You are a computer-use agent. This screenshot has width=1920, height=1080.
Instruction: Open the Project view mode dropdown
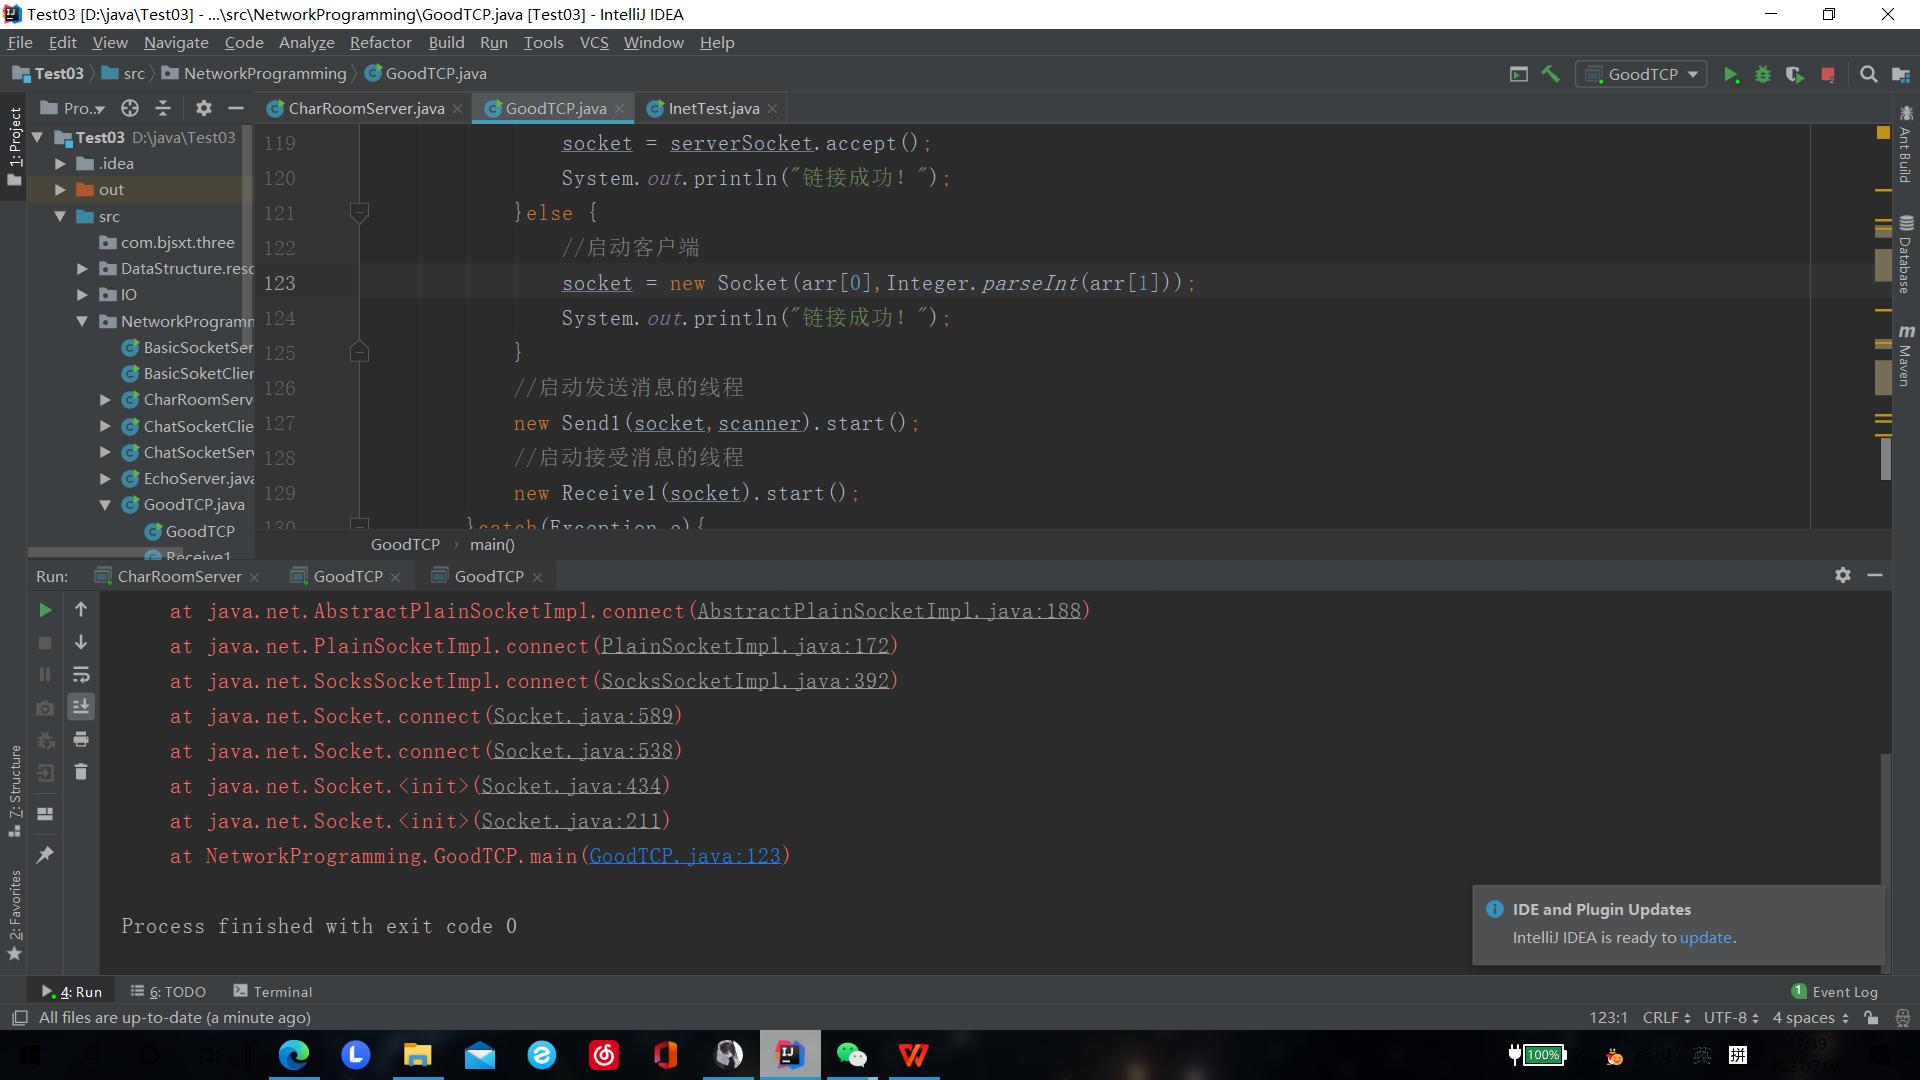(73, 108)
